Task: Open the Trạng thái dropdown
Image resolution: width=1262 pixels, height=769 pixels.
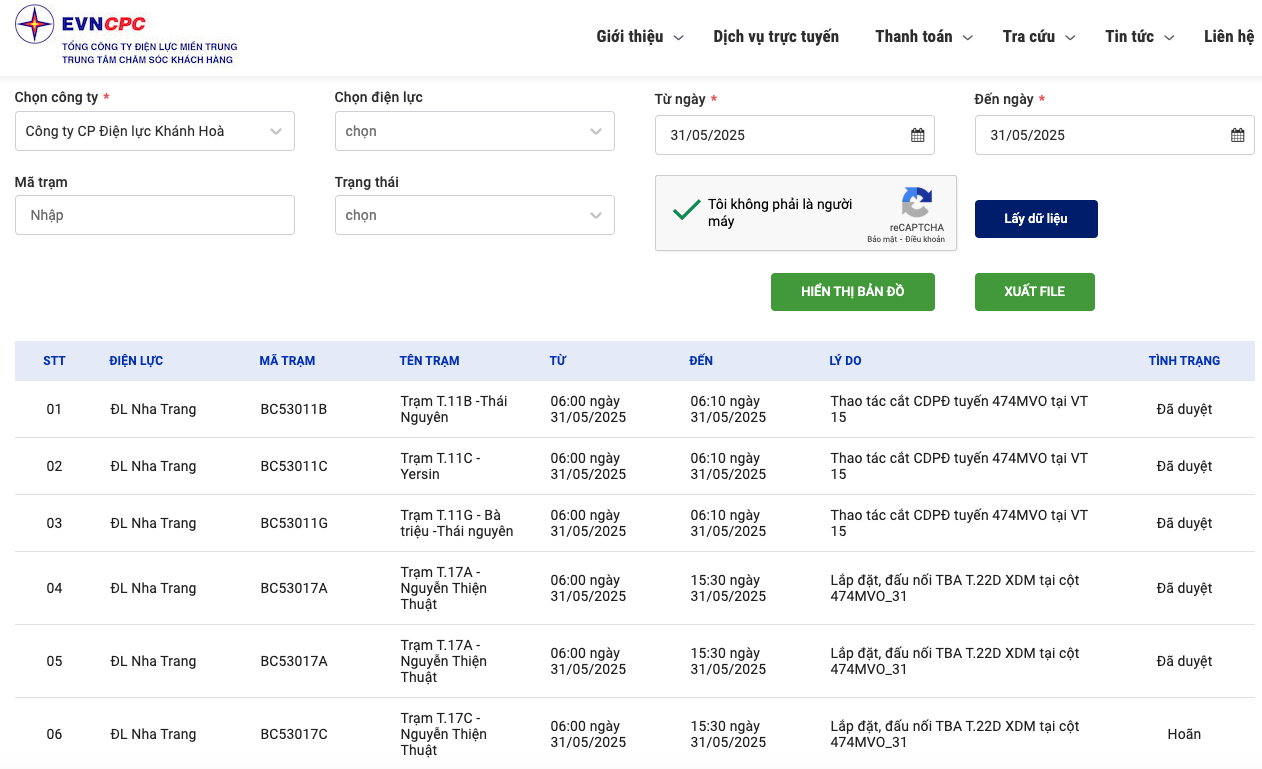Action: 474,215
